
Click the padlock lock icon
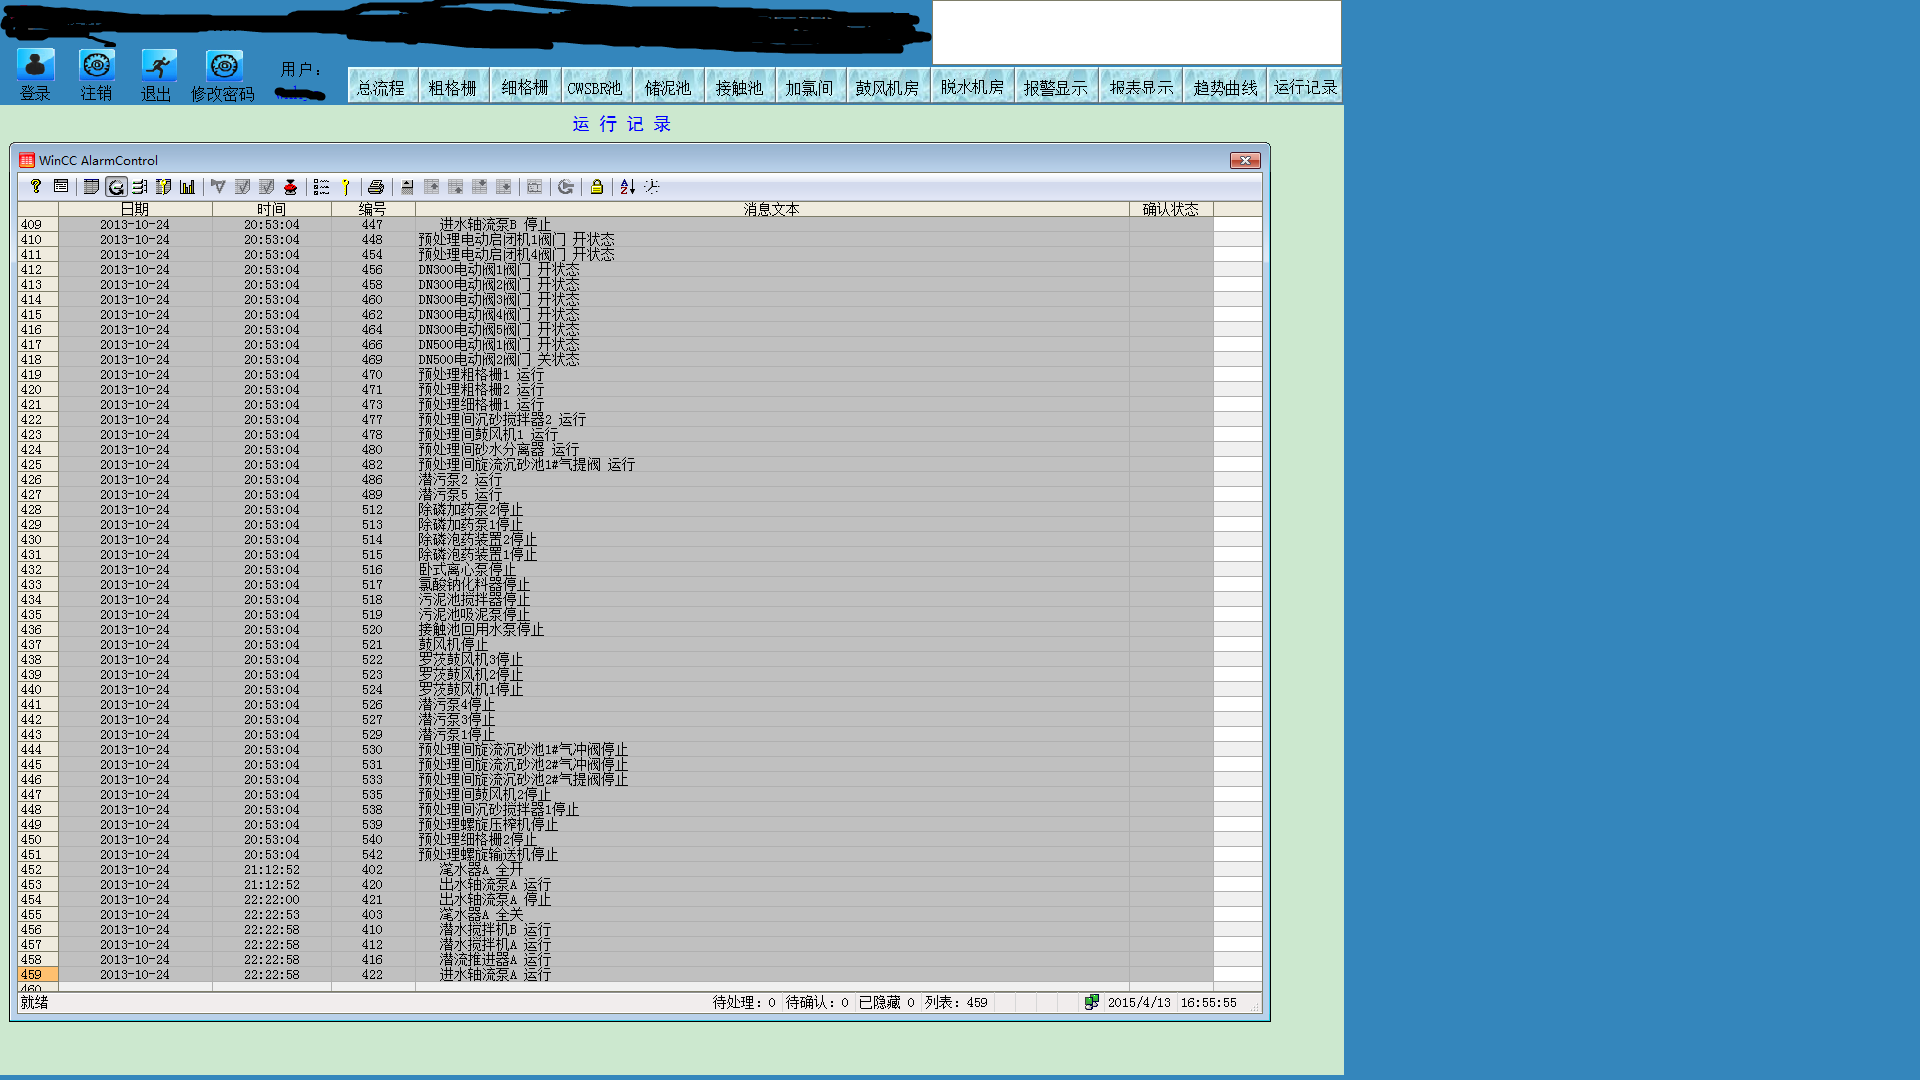click(x=597, y=187)
